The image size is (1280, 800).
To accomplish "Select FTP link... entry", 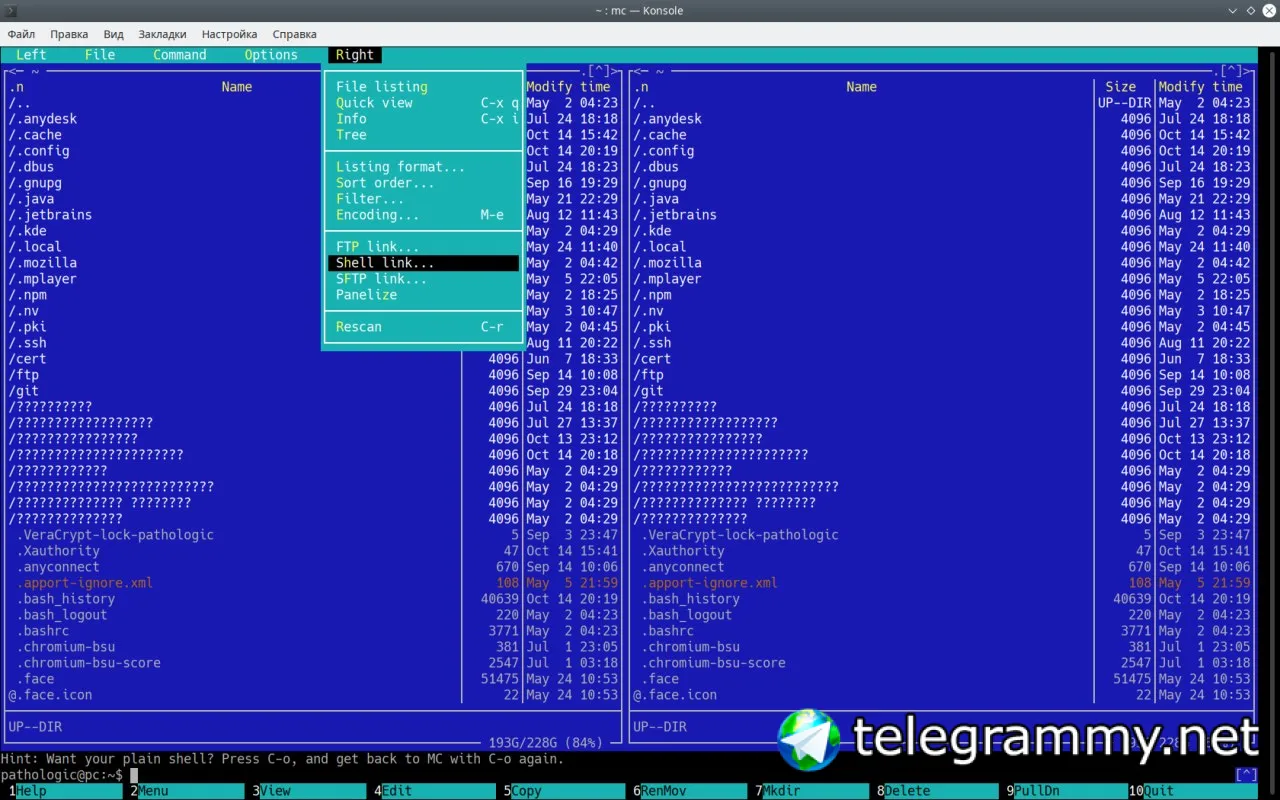I will click(x=424, y=247).
